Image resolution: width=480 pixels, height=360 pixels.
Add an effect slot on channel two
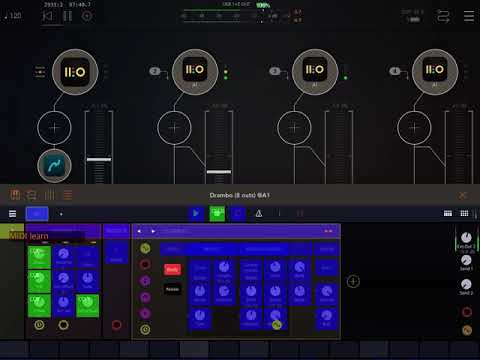[174, 128]
